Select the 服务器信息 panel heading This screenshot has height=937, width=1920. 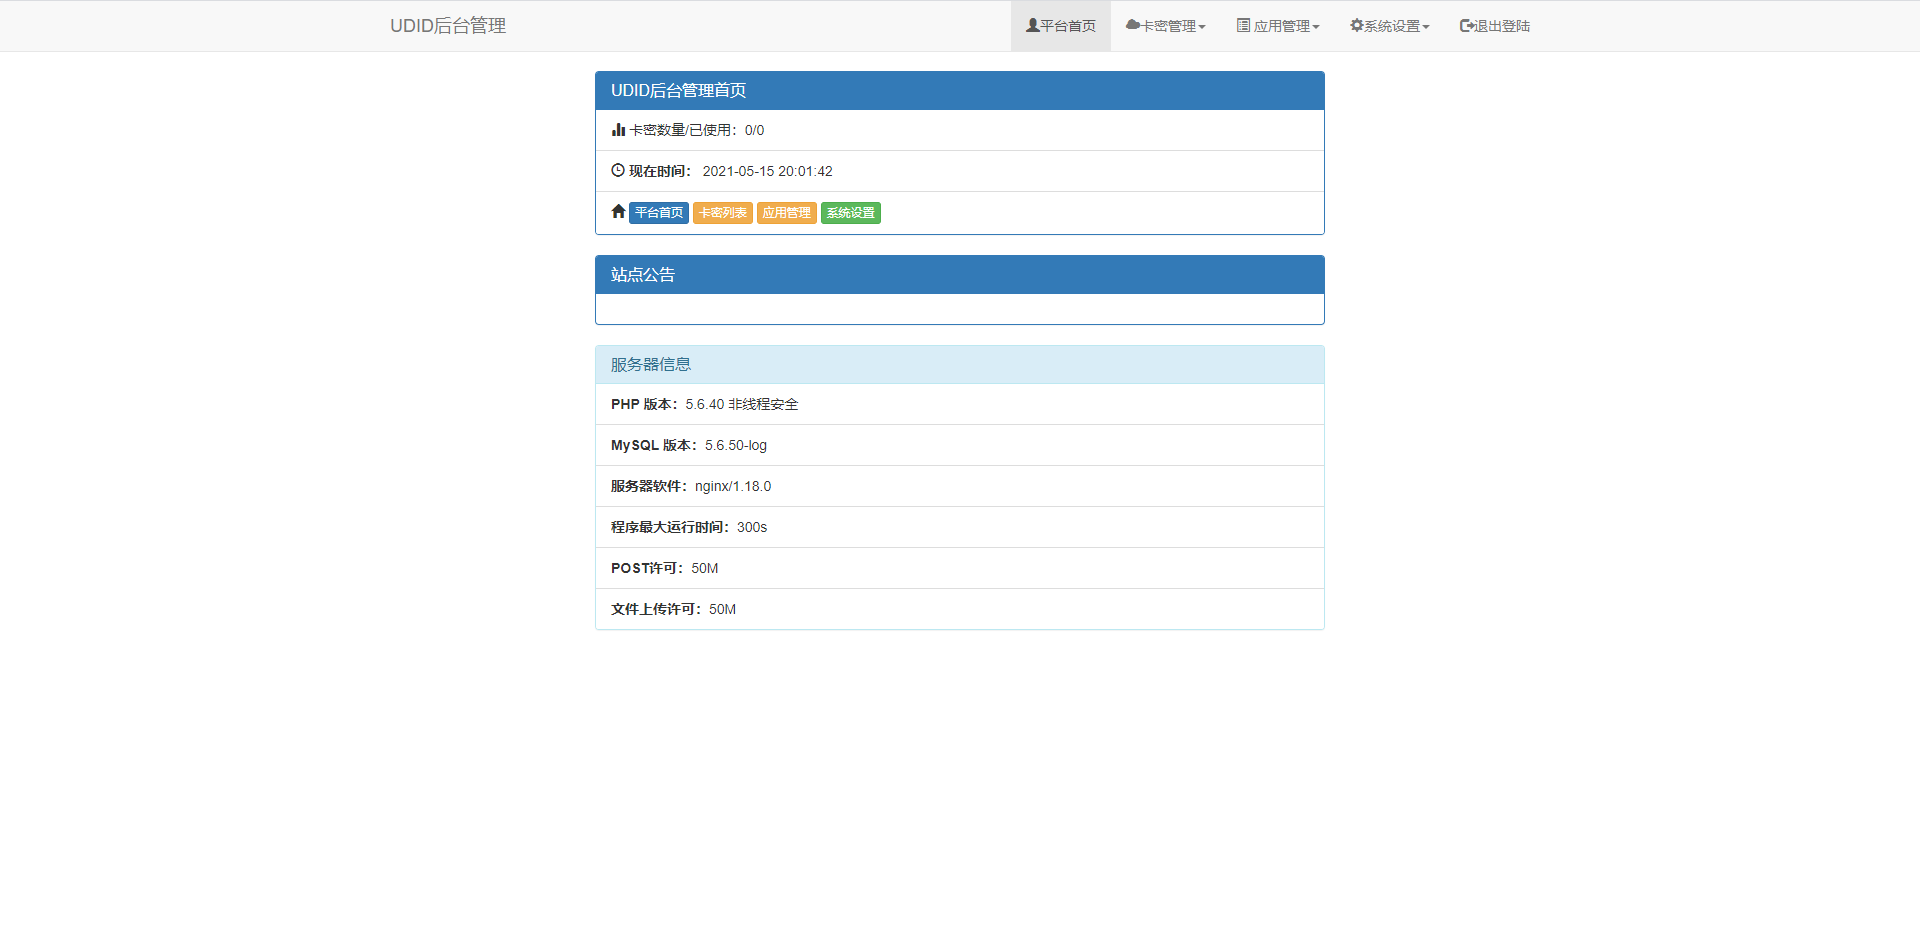coord(960,365)
